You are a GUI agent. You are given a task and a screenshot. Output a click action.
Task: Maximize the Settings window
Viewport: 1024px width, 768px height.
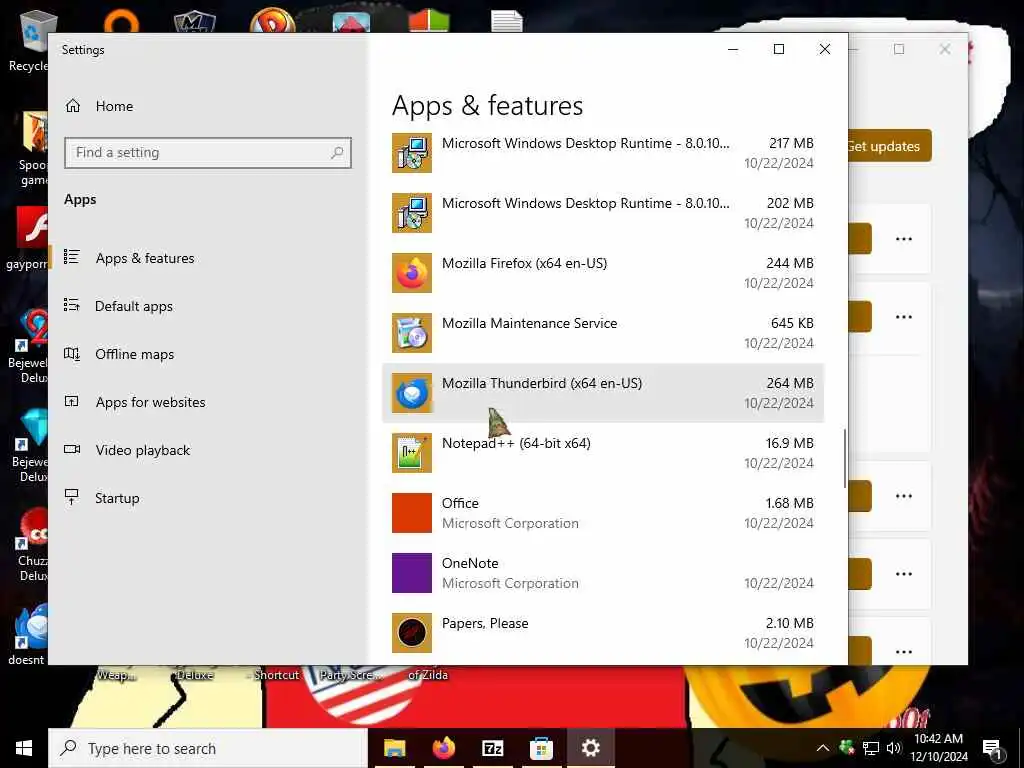778,50
